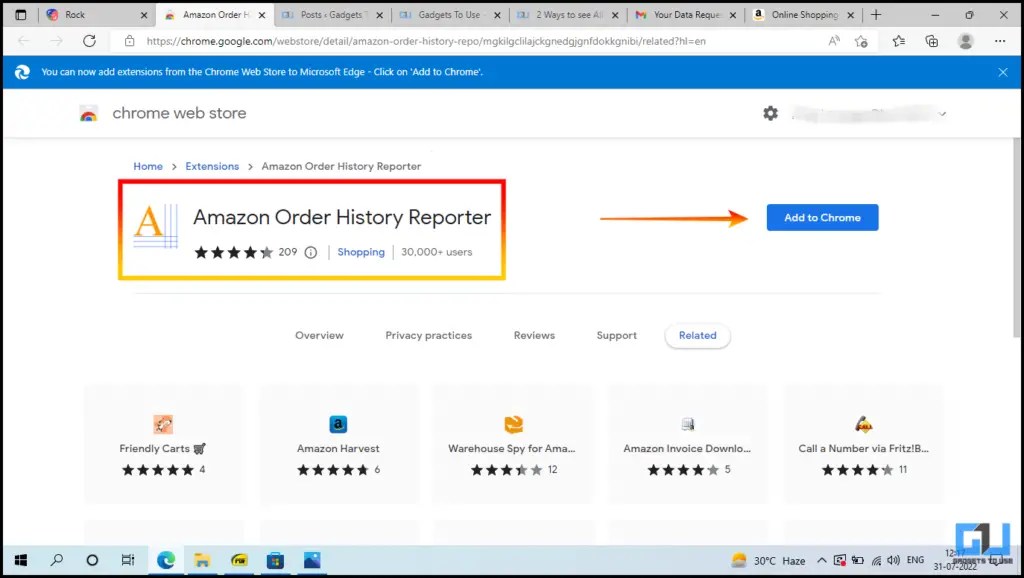The width and height of the screenshot is (1024, 578).
Task: Open the Amazon Invoice Download extension icon
Action: pyautogui.click(x=687, y=424)
